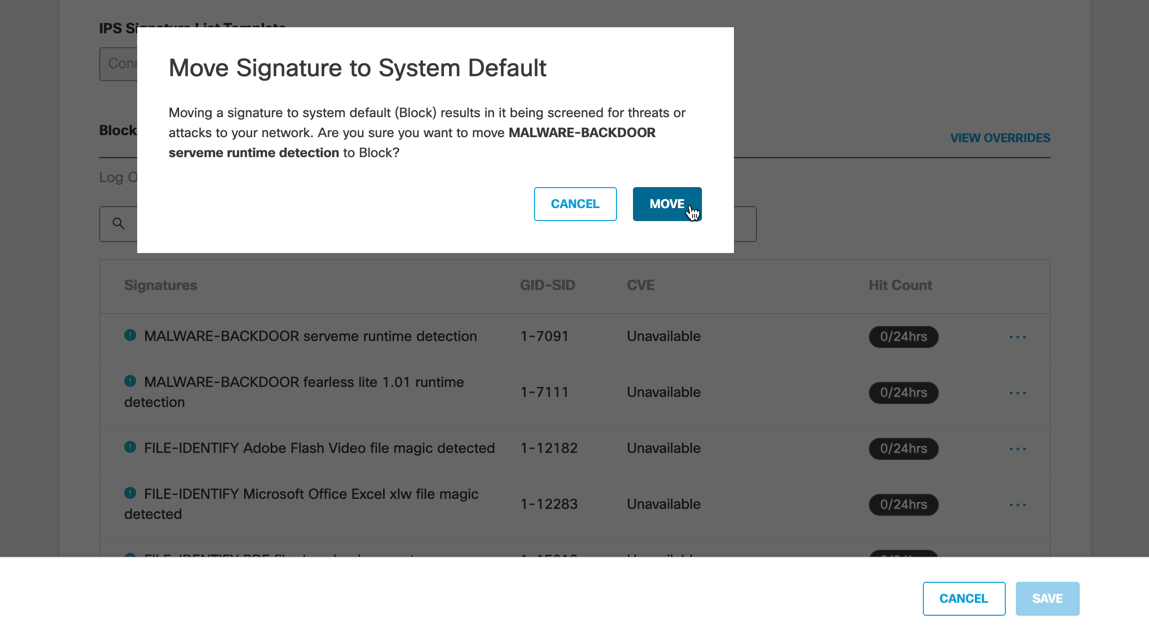Open the VIEW OVERRIDES link
Screen dimensions: 1149x628
point(1000,138)
